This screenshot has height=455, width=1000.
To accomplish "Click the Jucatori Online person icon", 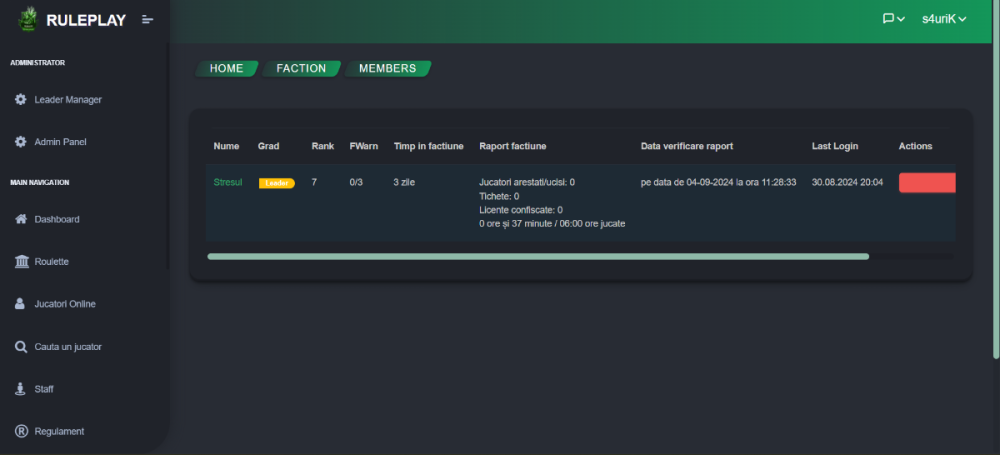I will (20, 304).
